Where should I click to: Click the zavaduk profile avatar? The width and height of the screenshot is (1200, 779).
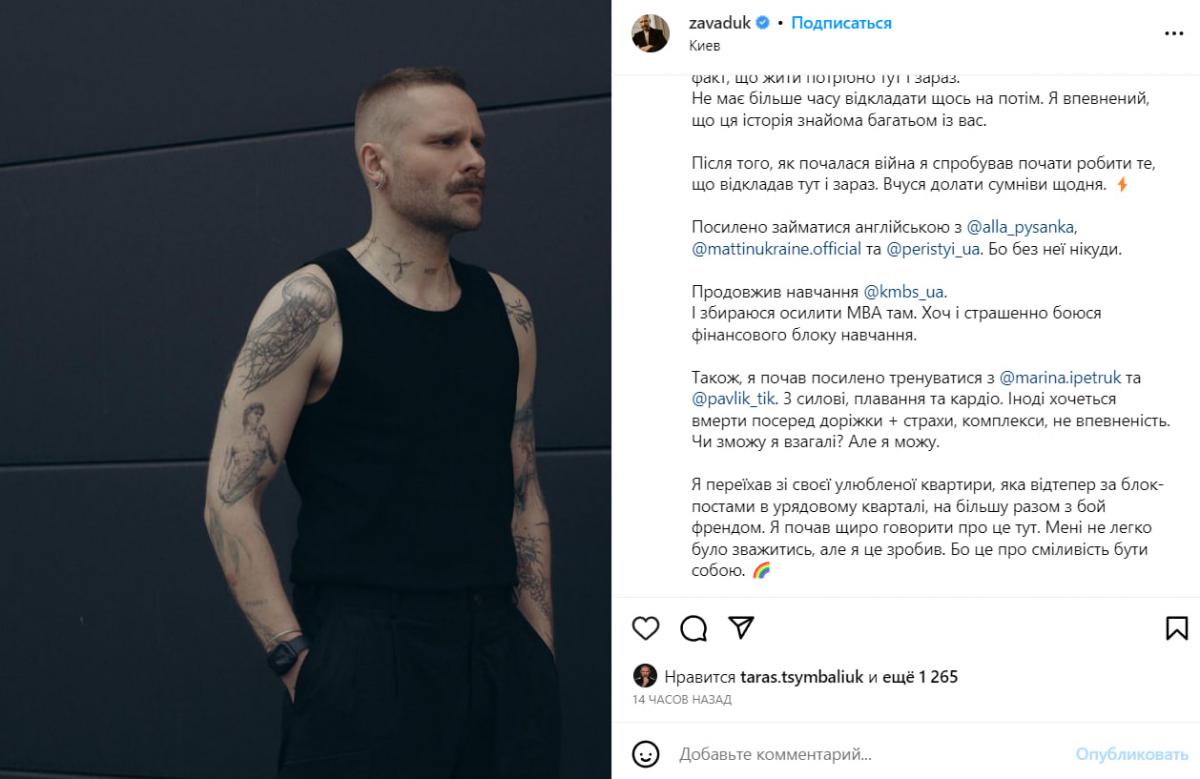point(650,33)
